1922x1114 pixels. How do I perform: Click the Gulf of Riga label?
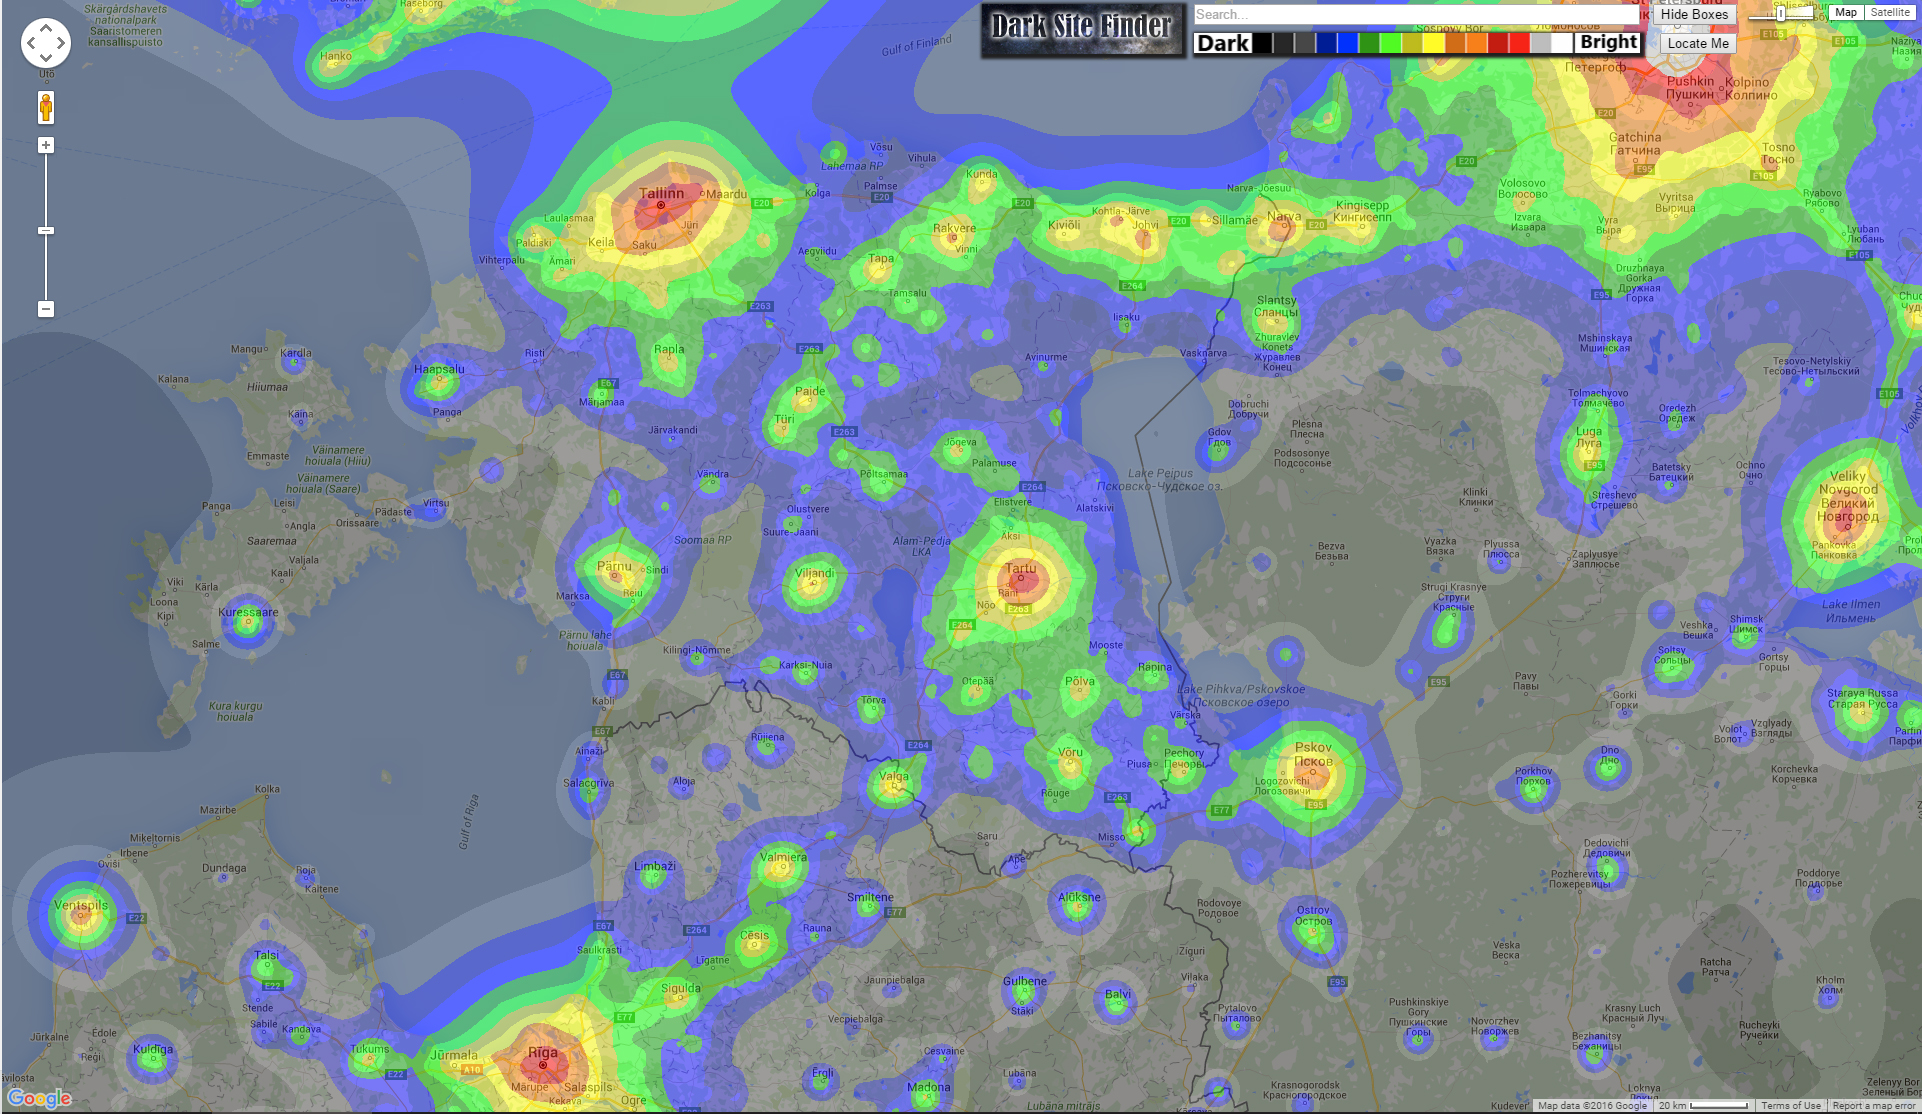coord(469,822)
